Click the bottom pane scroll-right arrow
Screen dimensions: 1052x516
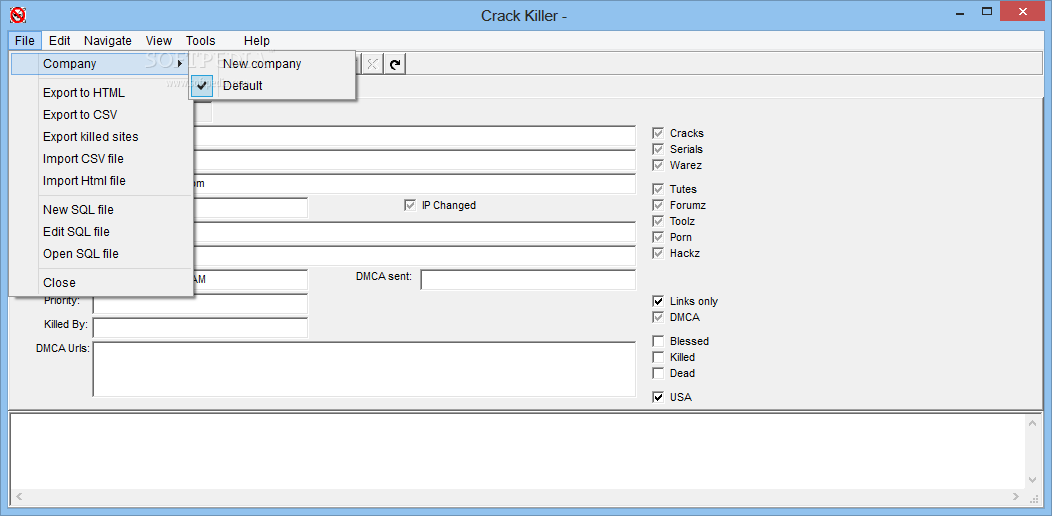click(x=1017, y=497)
